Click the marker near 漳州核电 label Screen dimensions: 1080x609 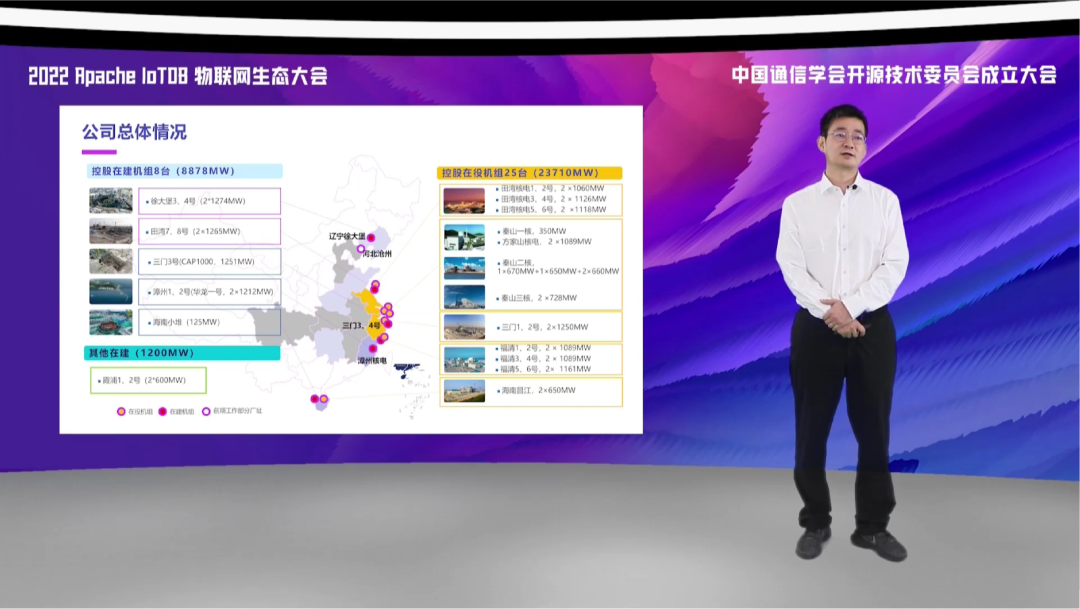(x=372, y=350)
